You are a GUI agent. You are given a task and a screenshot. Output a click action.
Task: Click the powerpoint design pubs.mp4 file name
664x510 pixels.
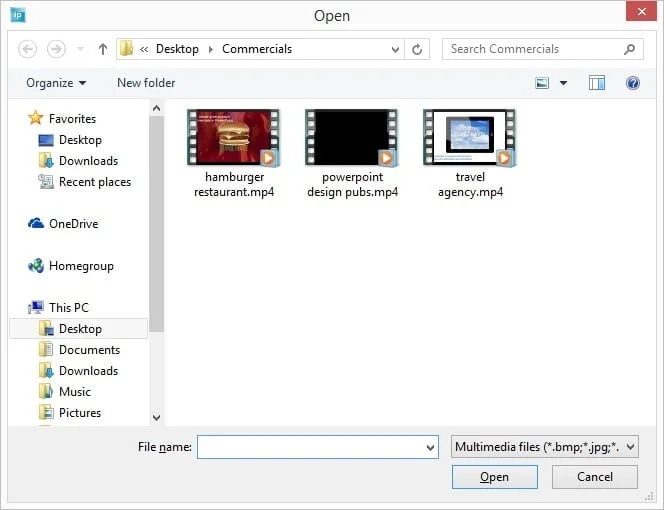click(x=352, y=185)
